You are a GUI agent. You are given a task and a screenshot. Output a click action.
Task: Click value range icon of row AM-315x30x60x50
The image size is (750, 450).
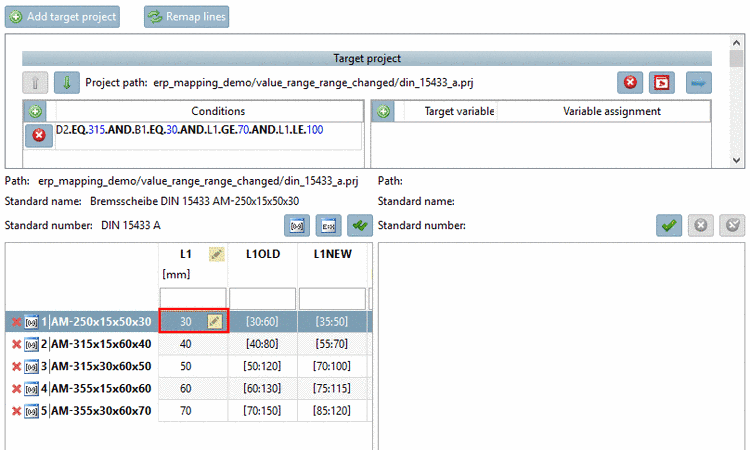[32, 367]
